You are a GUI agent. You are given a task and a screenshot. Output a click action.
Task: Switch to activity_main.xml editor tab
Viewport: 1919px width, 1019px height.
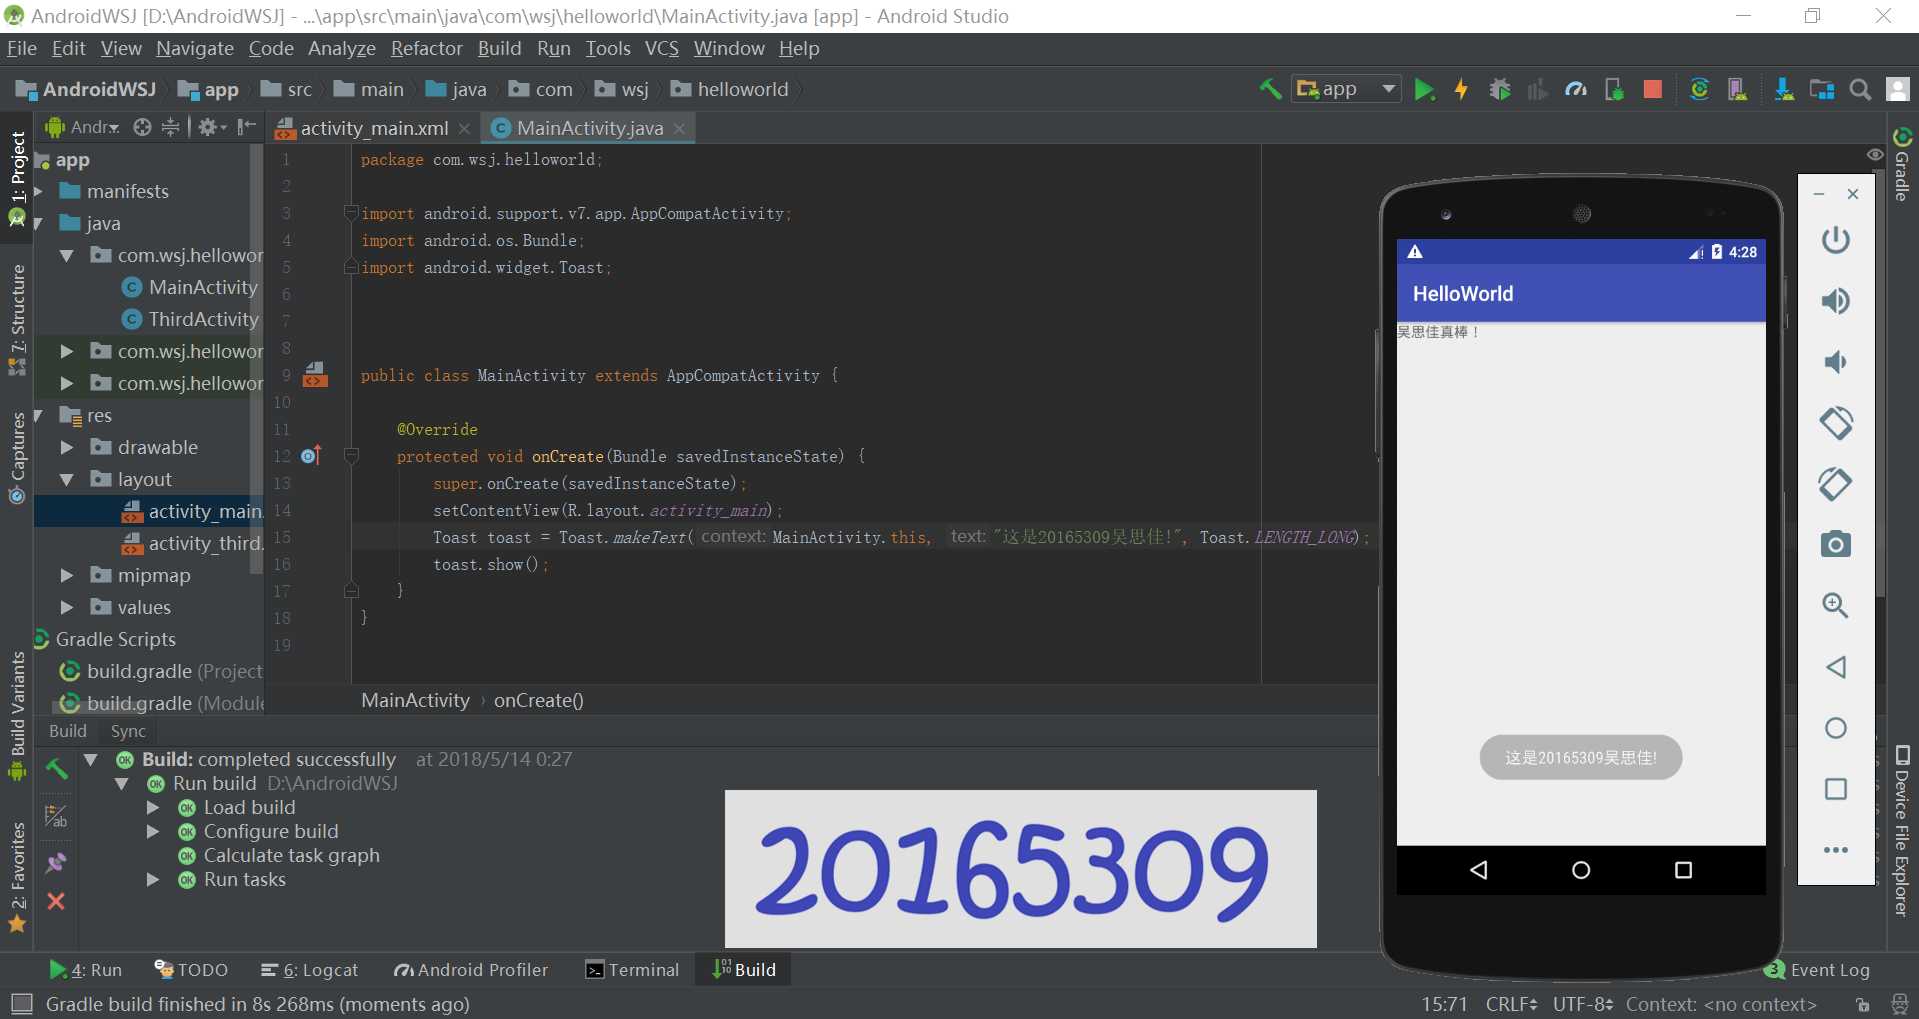(373, 128)
